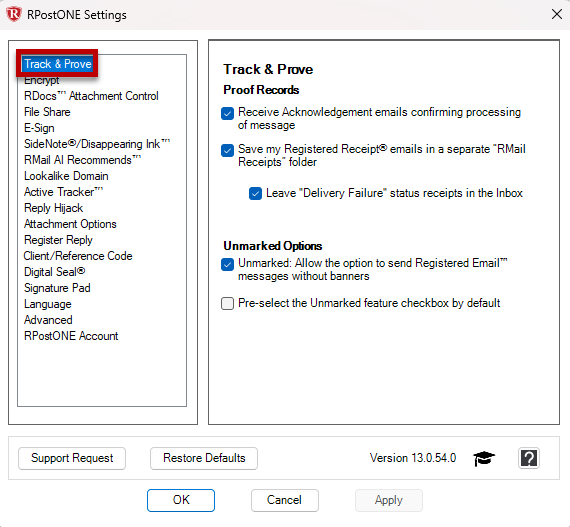Viewport: 570px width, 527px height.
Task: Toggle Unmarked option to send without banners
Action: pyautogui.click(x=228, y=264)
